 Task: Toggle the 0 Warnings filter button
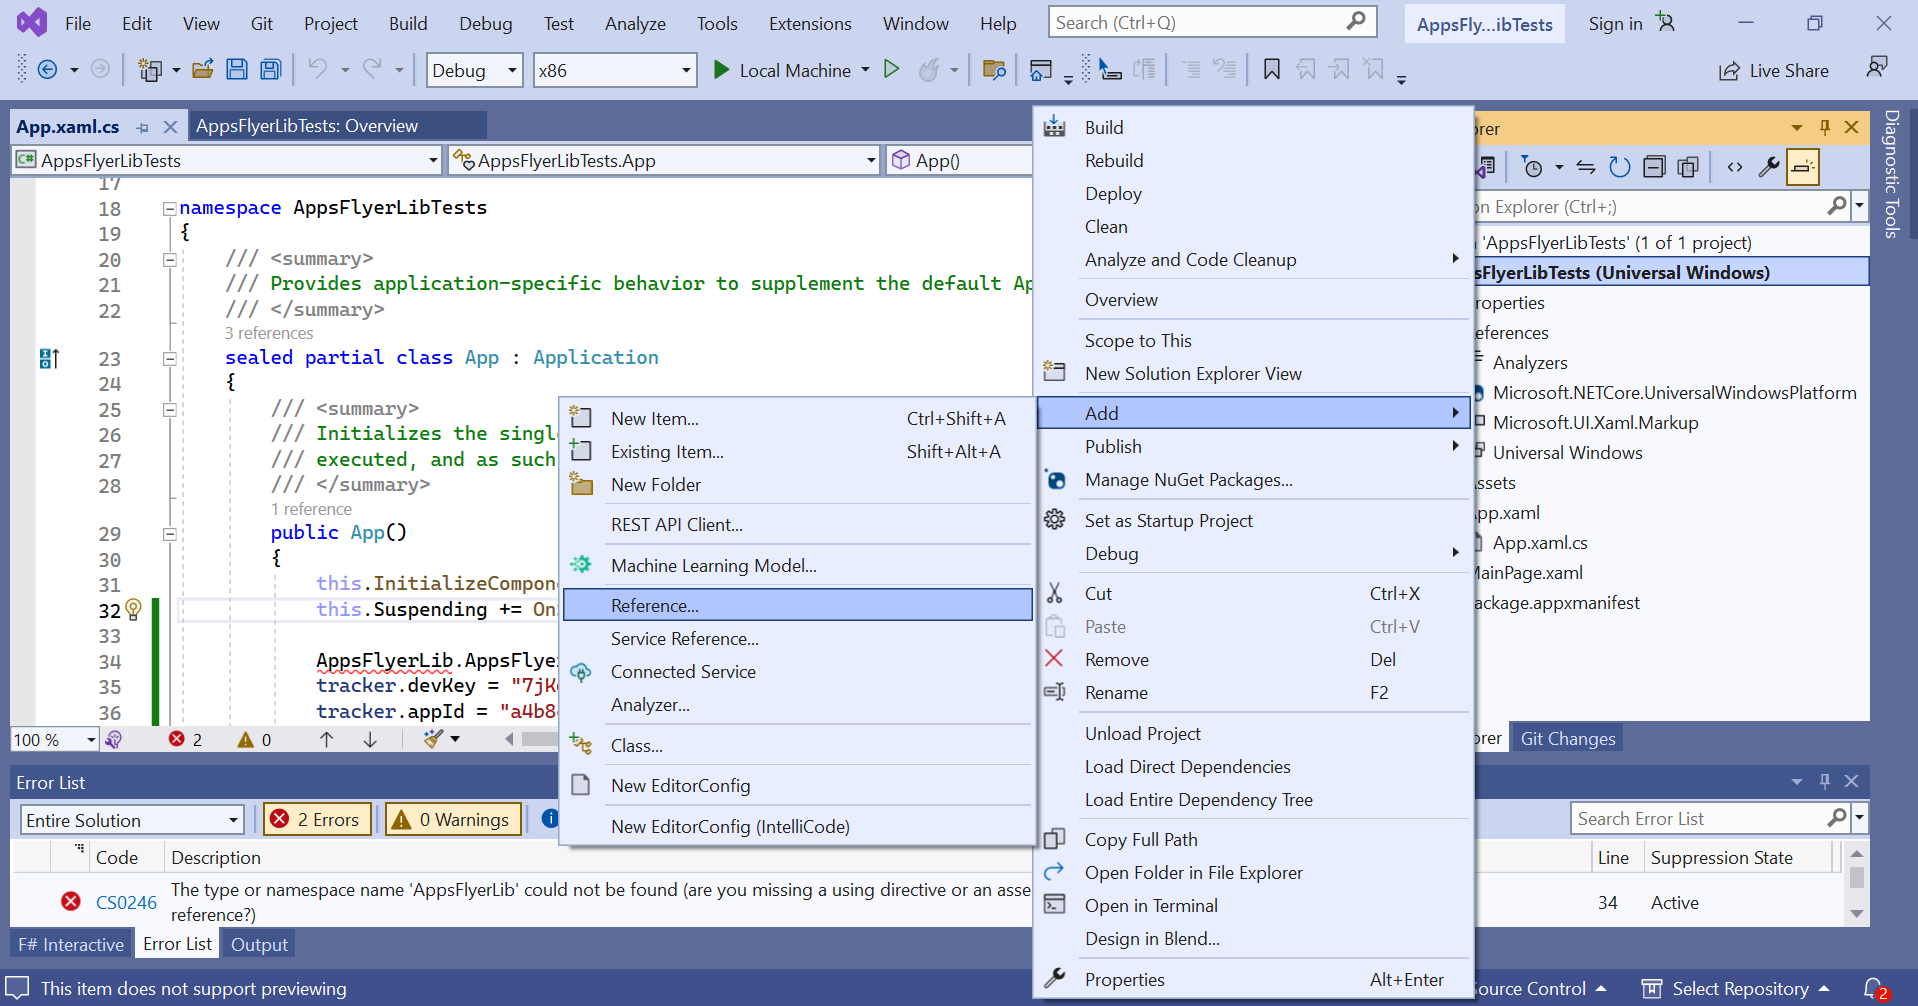[453, 820]
